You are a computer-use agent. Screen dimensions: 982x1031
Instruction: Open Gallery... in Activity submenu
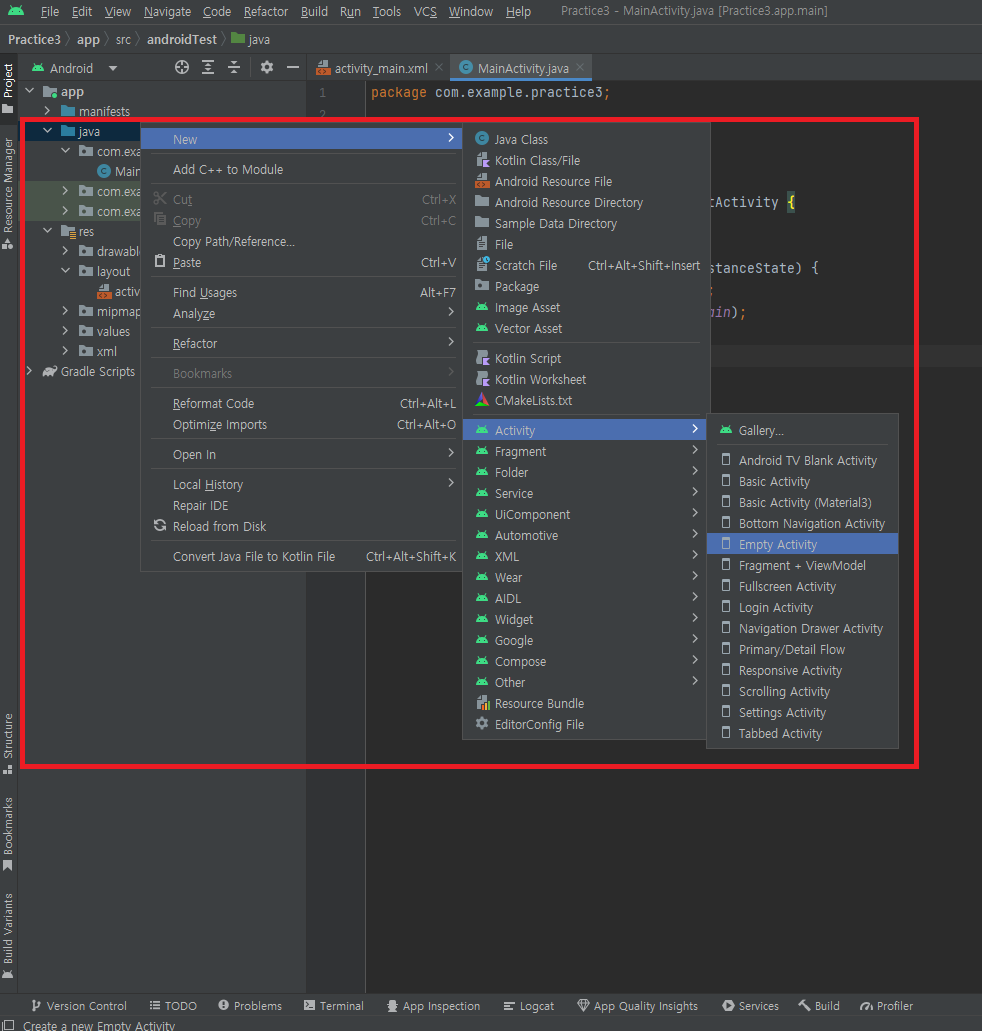tap(802, 431)
